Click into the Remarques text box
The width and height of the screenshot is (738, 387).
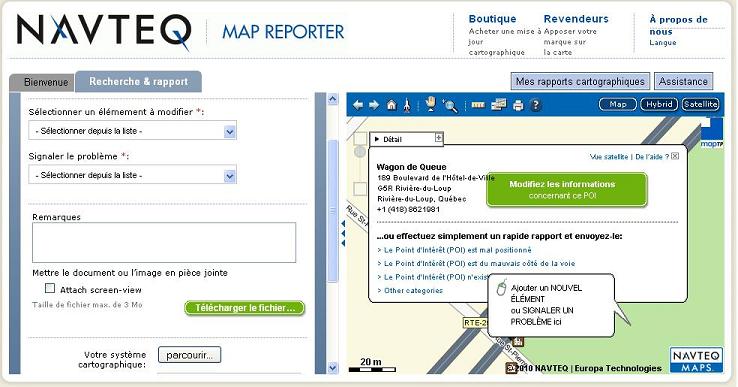164,242
